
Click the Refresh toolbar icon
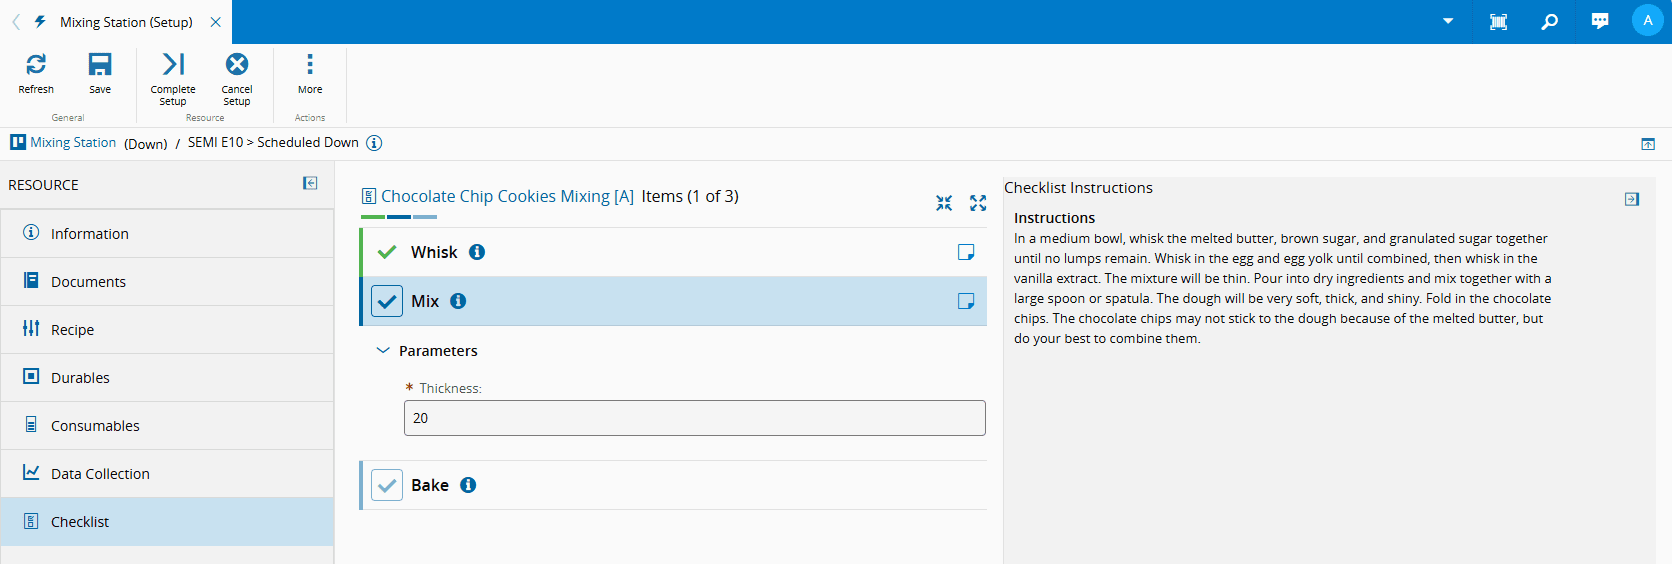click(x=36, y=65)
